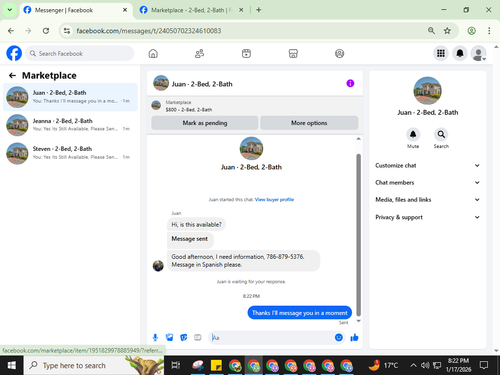Show hidden system tray icons
Viewport: 500px width, 375px height.
413,365
